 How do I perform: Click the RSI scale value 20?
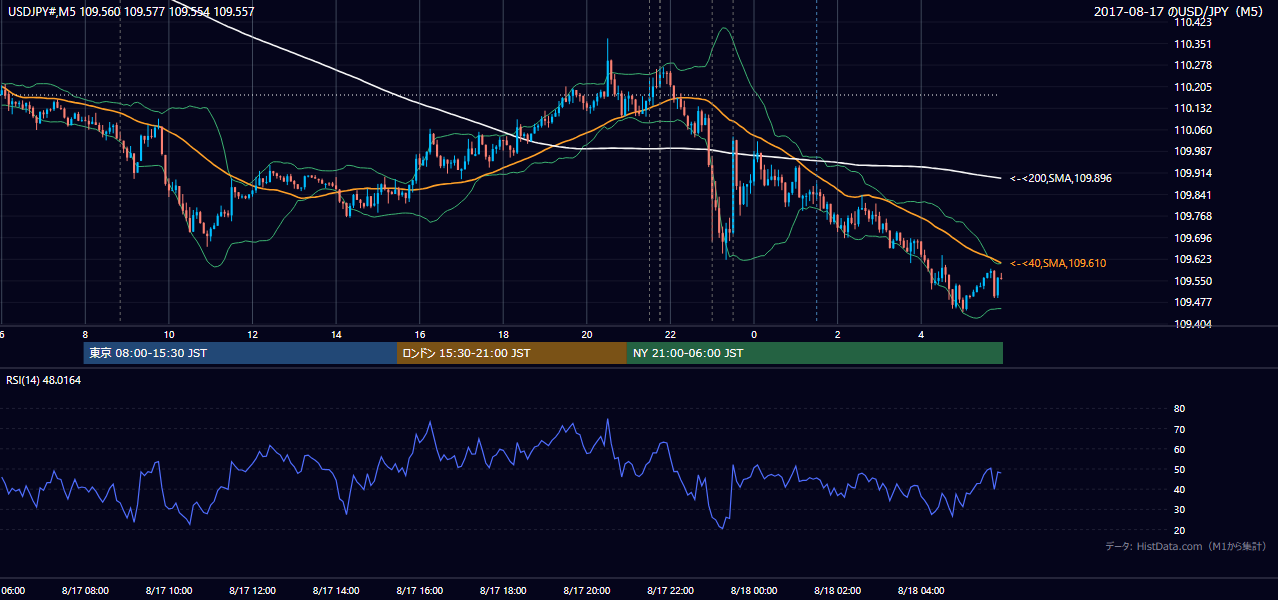(1180, 530)
